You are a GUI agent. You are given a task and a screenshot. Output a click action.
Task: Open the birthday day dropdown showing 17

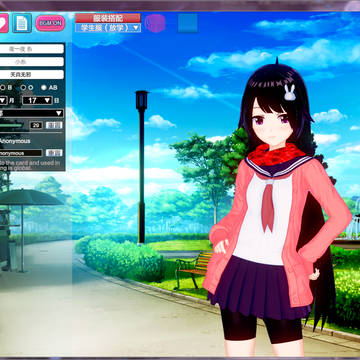coord(38,100)
